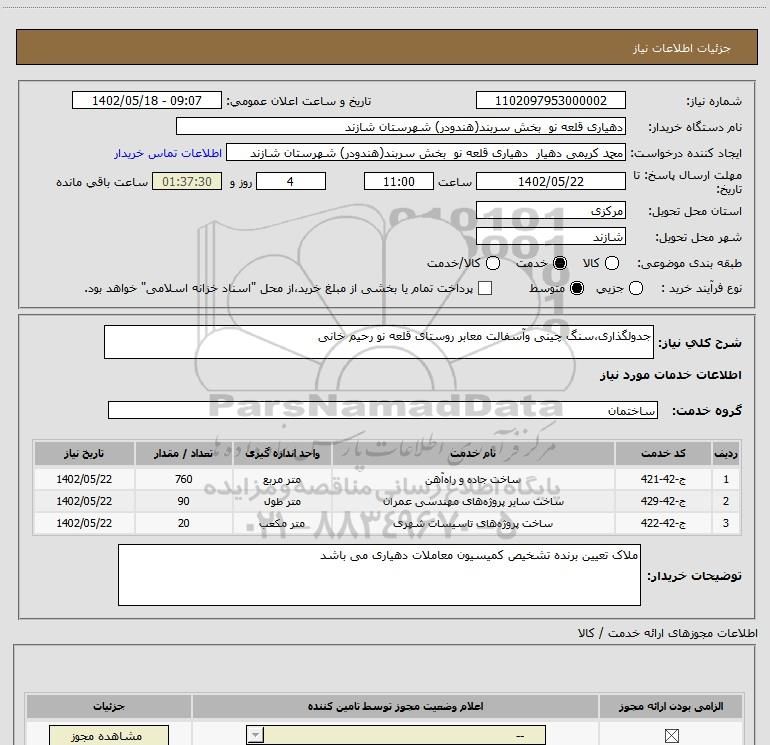770x745 pixels.
Task: Click unit cell متر مکعب
Action: [x=282, y=524]
